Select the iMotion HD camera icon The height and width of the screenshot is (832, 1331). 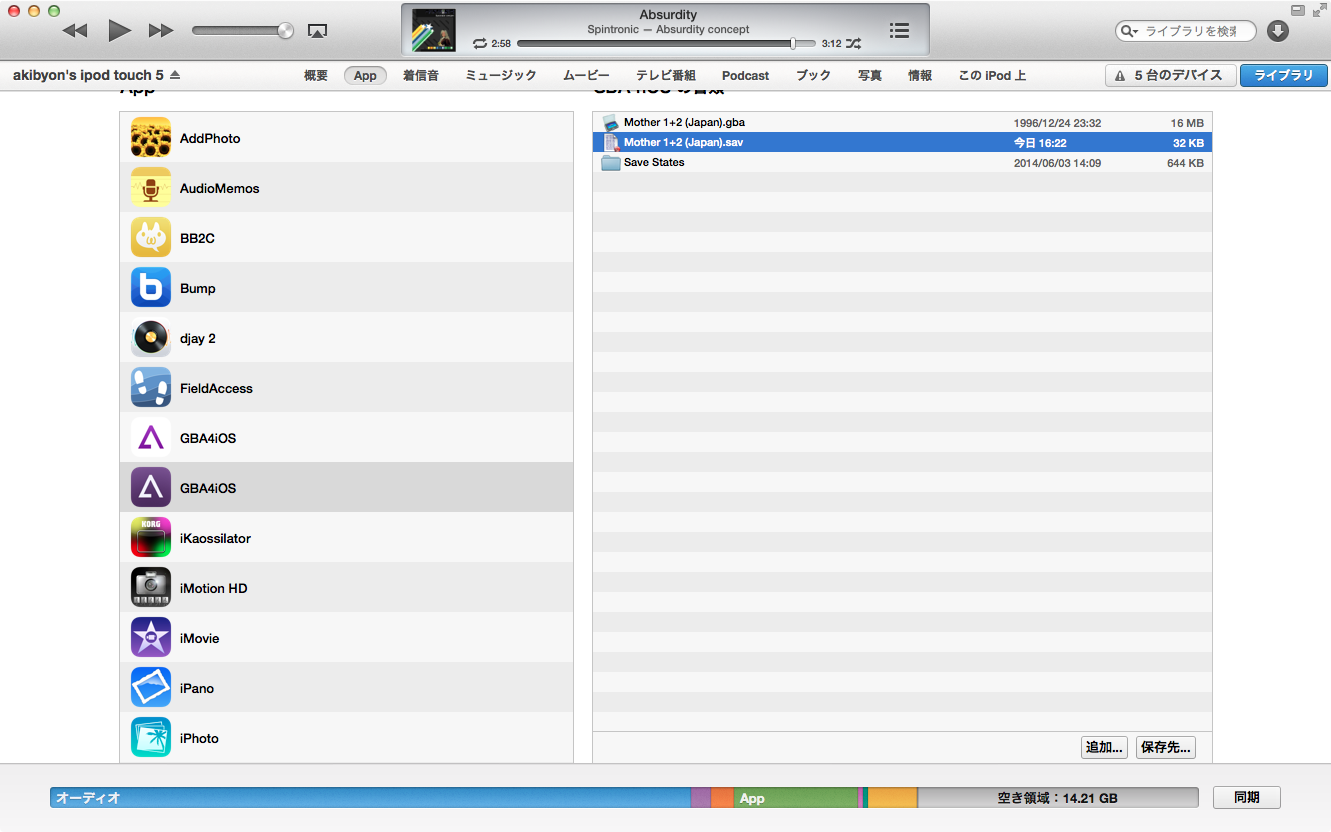point(151,588)
